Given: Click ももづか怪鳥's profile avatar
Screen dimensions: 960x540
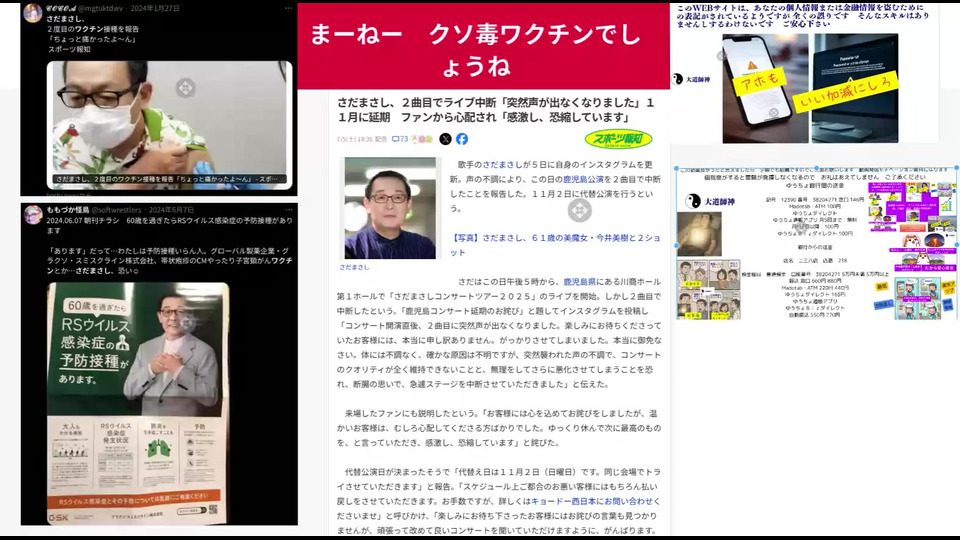Looking at the screenshot, I should pyautogui.click(x=32, y=215).
